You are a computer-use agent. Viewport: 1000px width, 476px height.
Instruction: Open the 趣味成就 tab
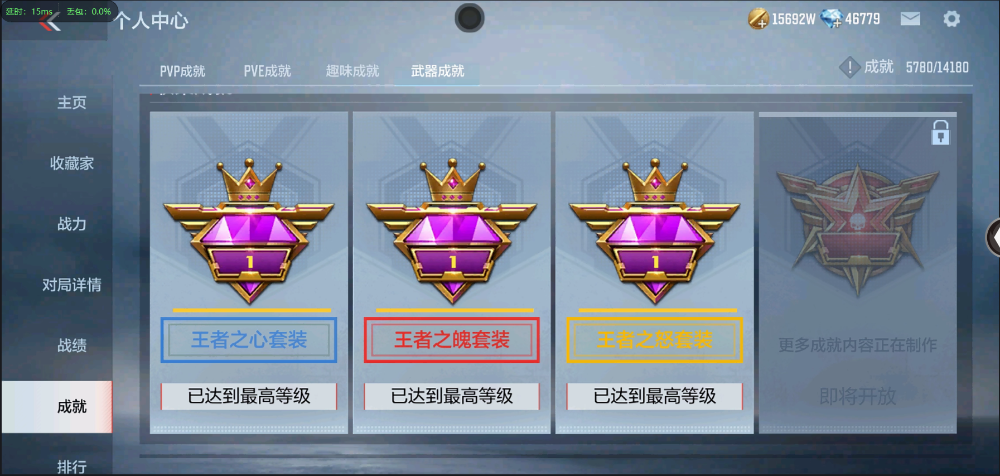353,71
